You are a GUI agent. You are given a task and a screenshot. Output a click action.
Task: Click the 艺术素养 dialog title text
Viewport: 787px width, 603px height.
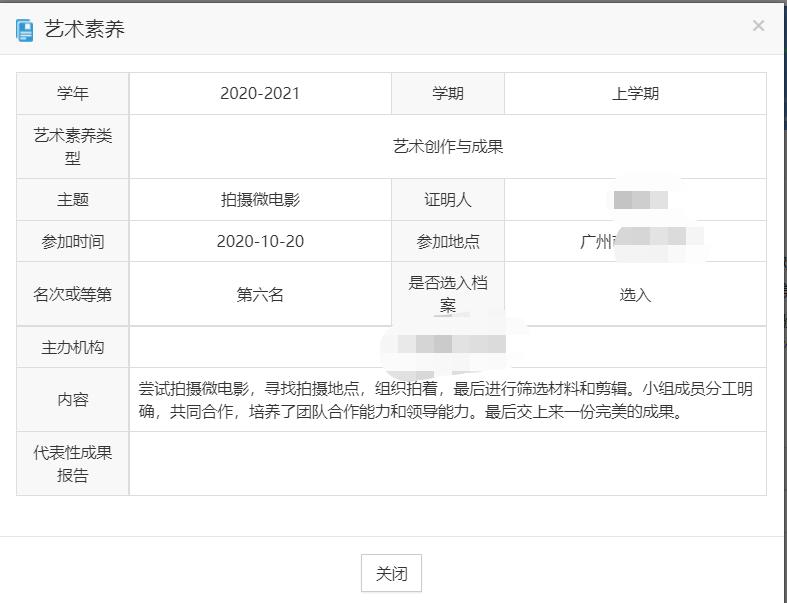pyautogui.click(x=85, y=30)
